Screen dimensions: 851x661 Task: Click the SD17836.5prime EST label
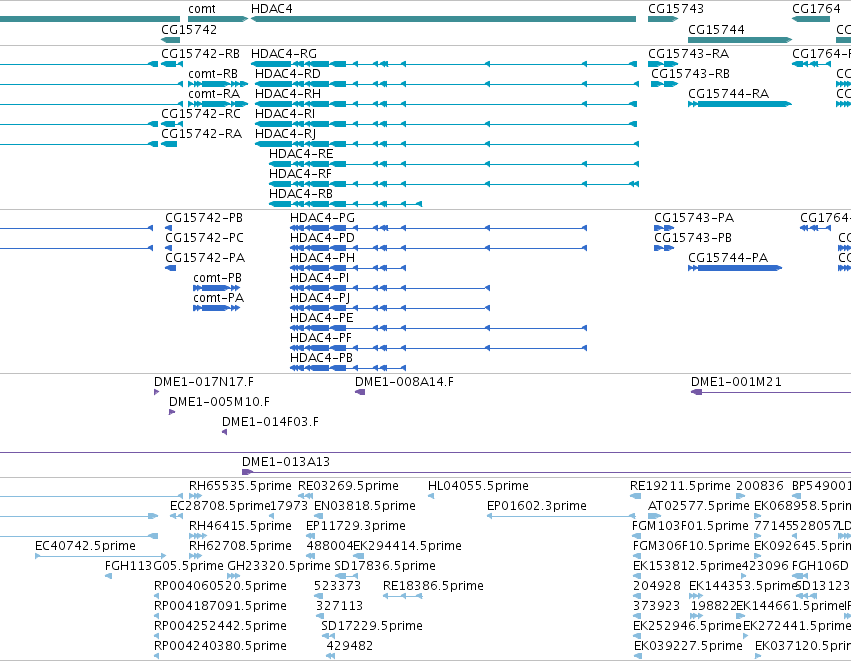(x=385, y=566)
